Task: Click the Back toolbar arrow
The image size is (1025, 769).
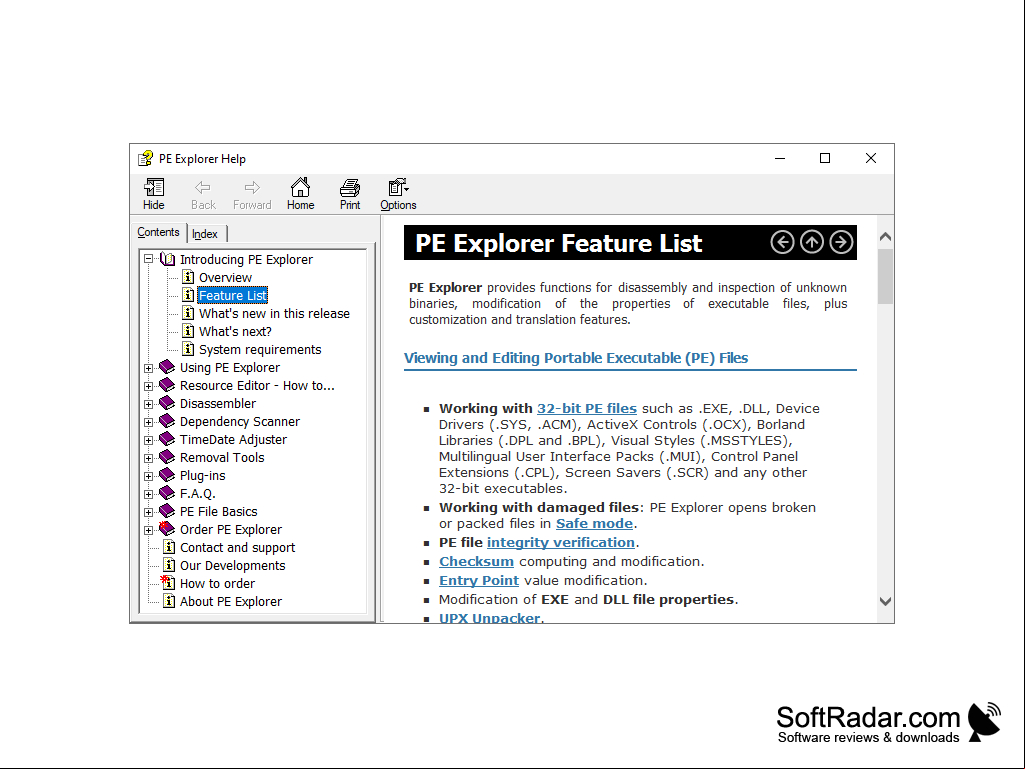Action: pos(203,194)
